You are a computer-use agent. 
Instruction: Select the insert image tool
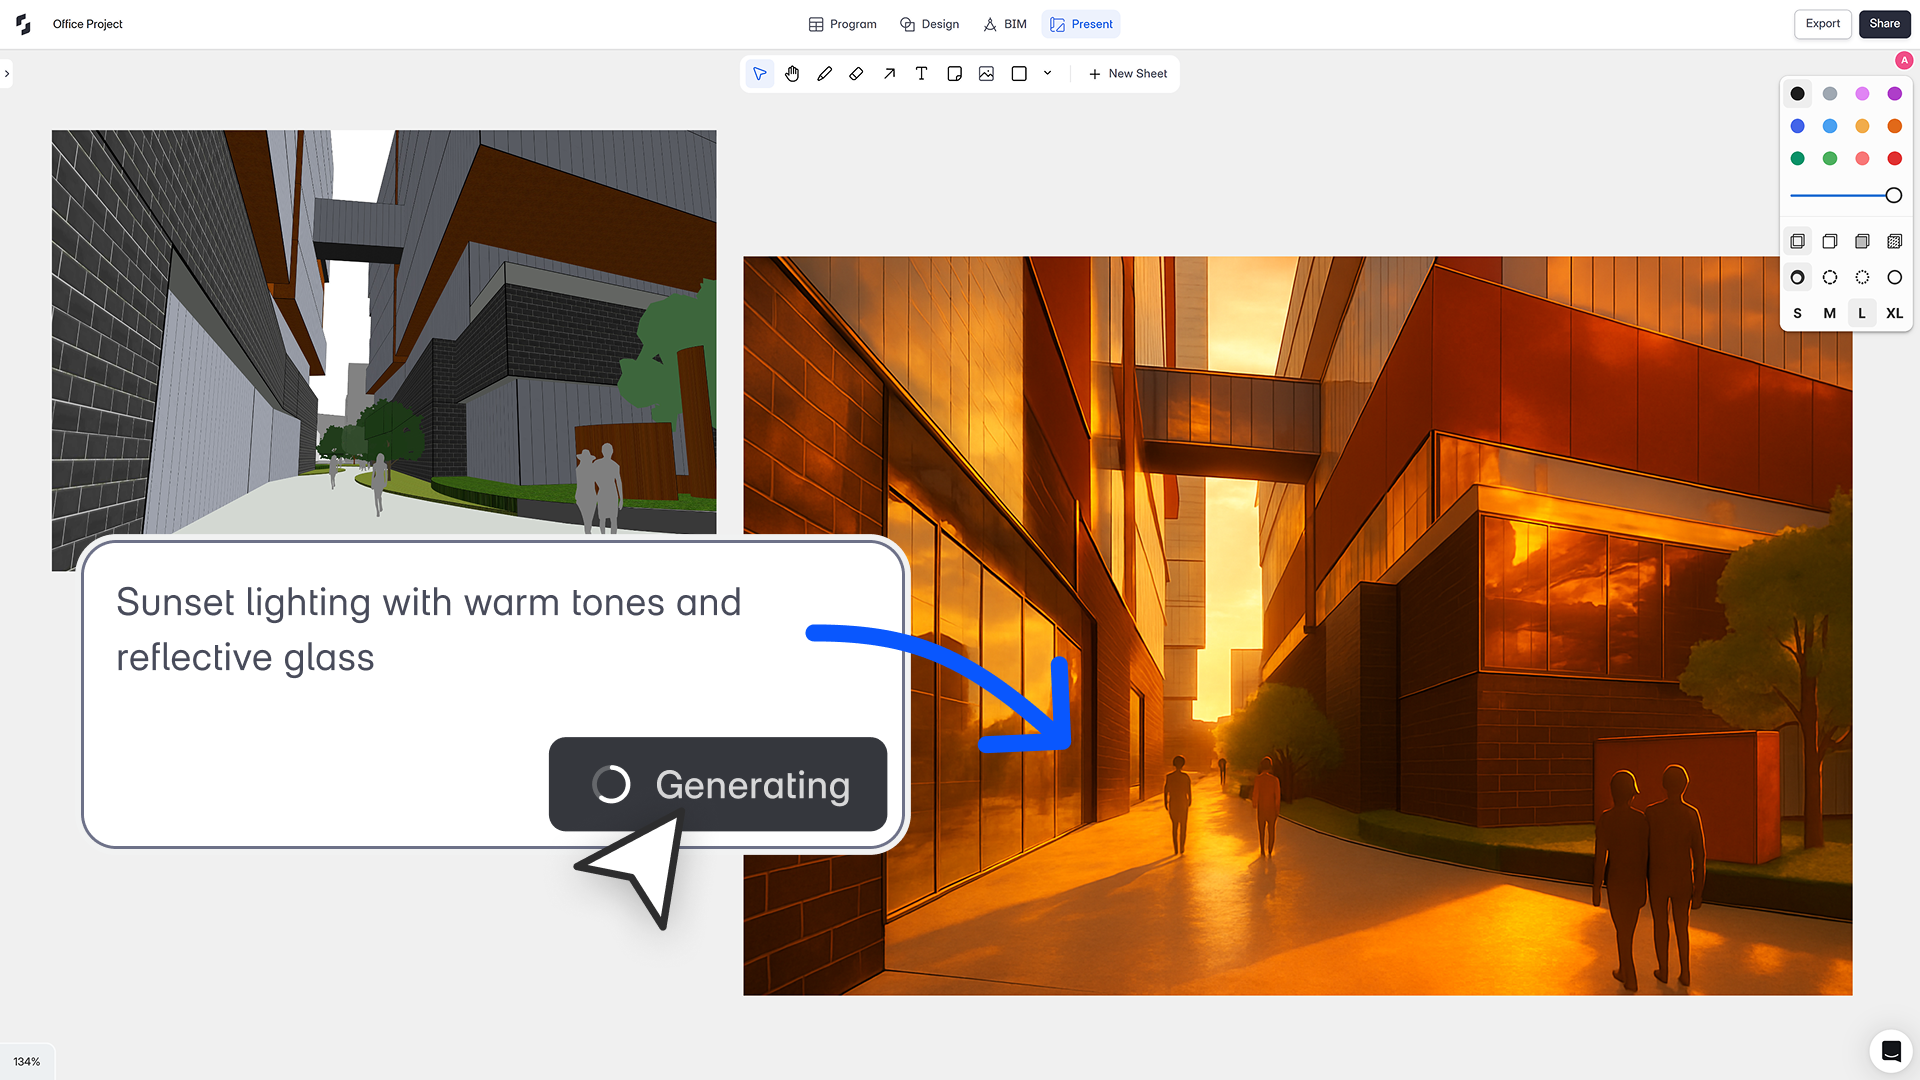tap(986, 74)
